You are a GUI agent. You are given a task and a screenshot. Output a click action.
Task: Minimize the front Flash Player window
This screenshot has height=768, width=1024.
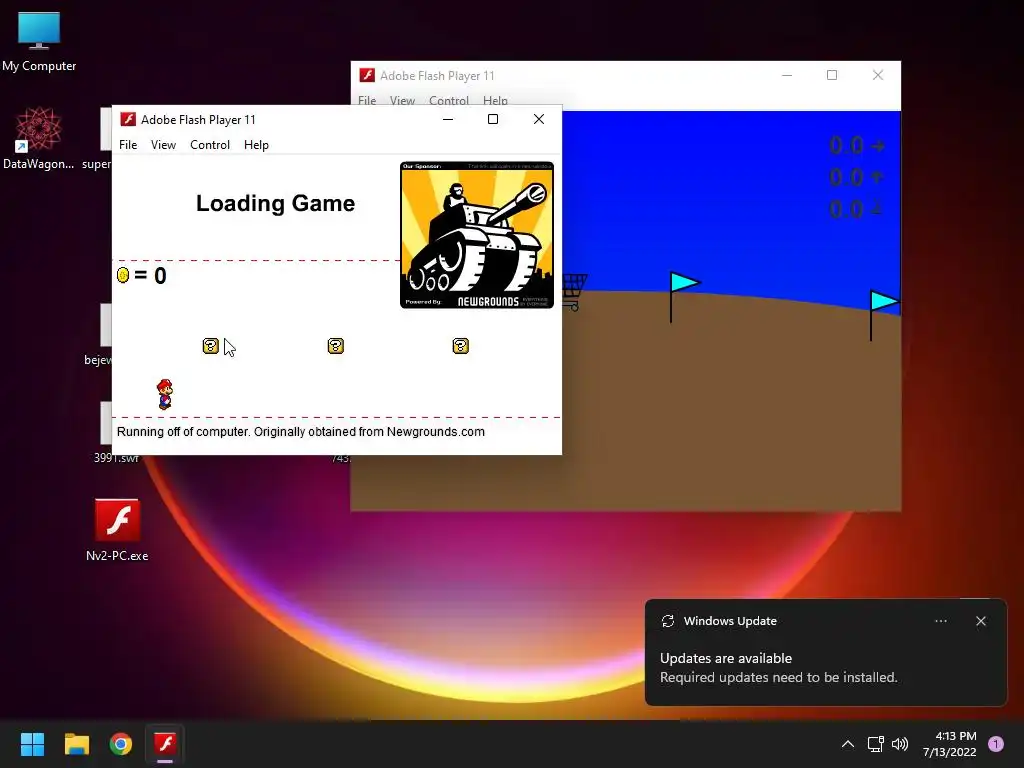pos(448,119)
